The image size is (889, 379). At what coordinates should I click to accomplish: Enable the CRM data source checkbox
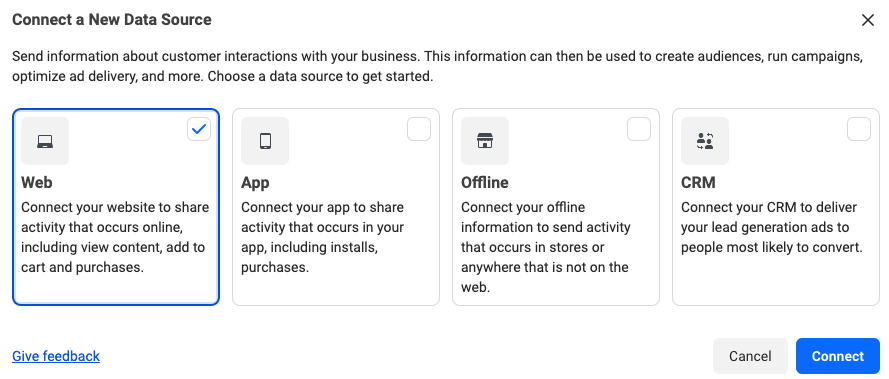859,129
